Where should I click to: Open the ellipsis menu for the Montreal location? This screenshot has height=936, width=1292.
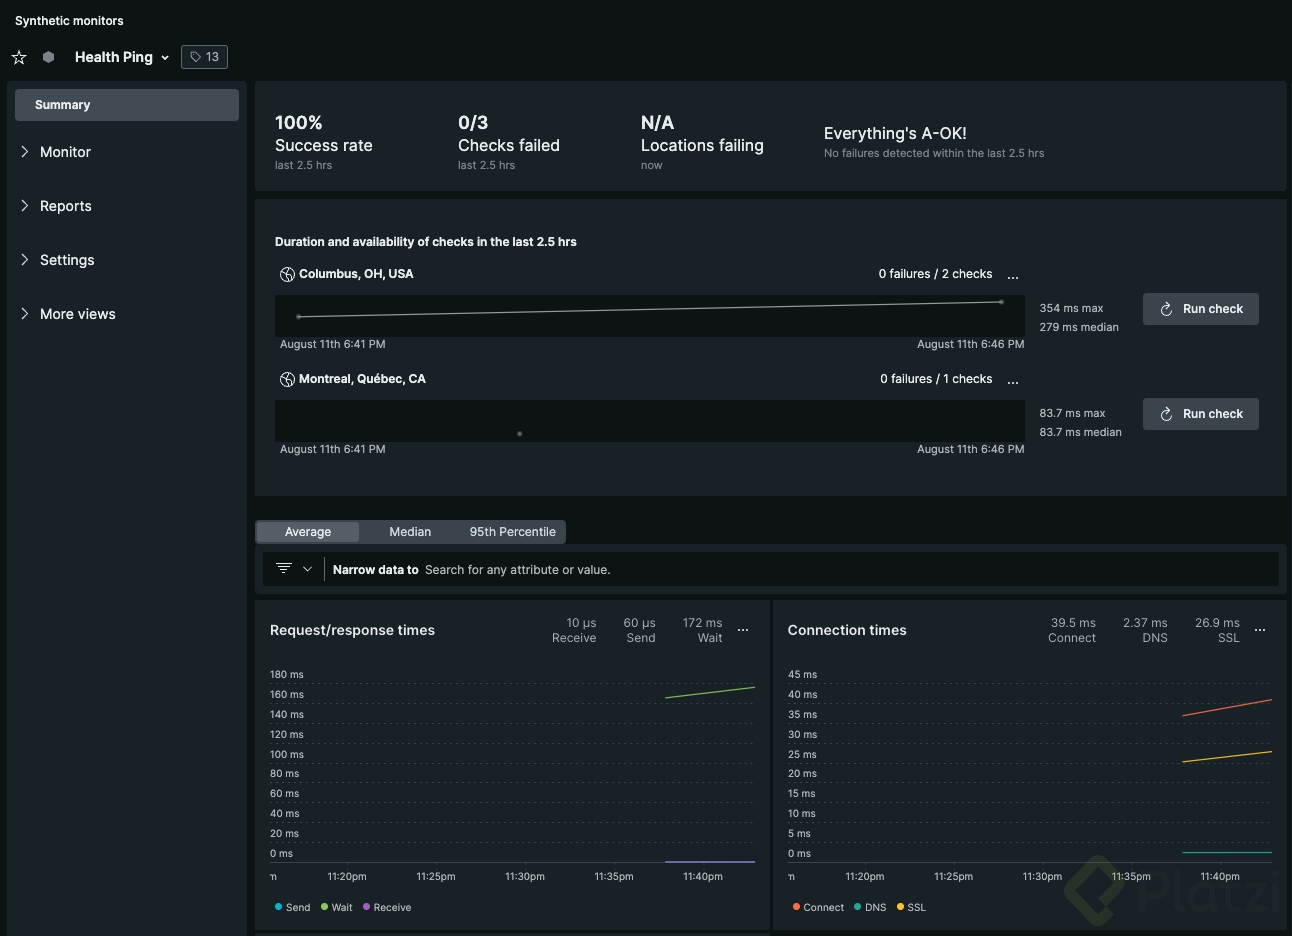pos(1013,381)
